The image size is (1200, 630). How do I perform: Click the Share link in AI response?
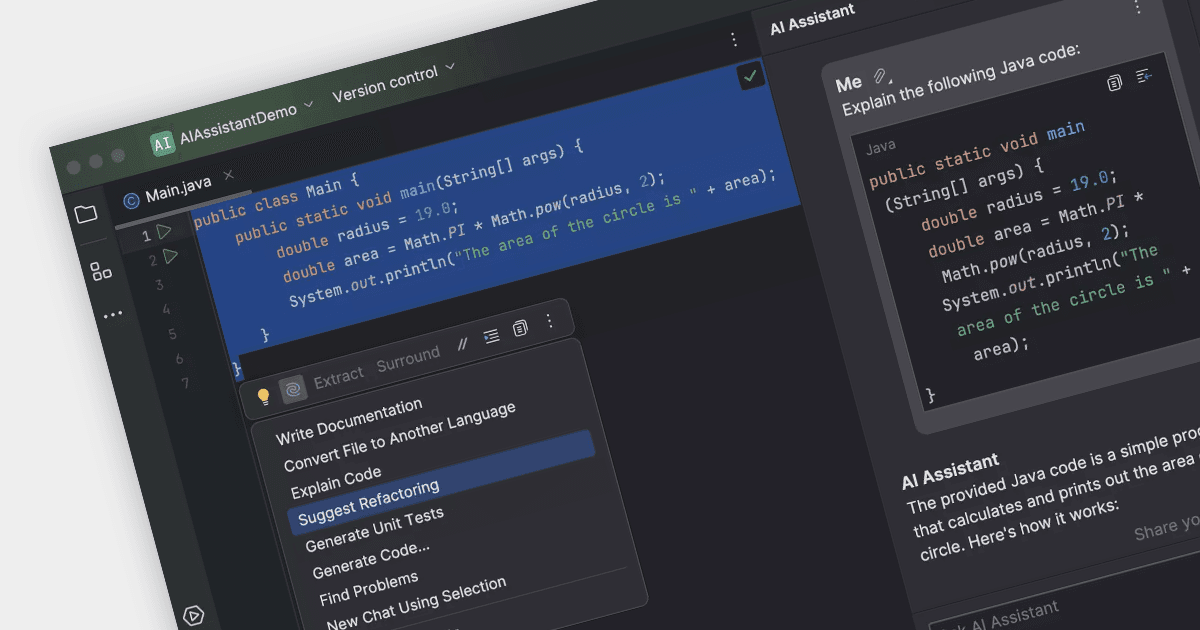(x=1167, y=528)
